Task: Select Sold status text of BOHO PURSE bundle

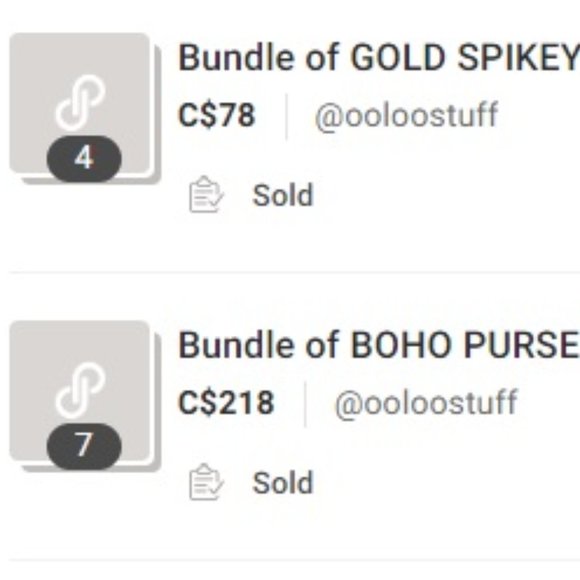Action: 283,483
